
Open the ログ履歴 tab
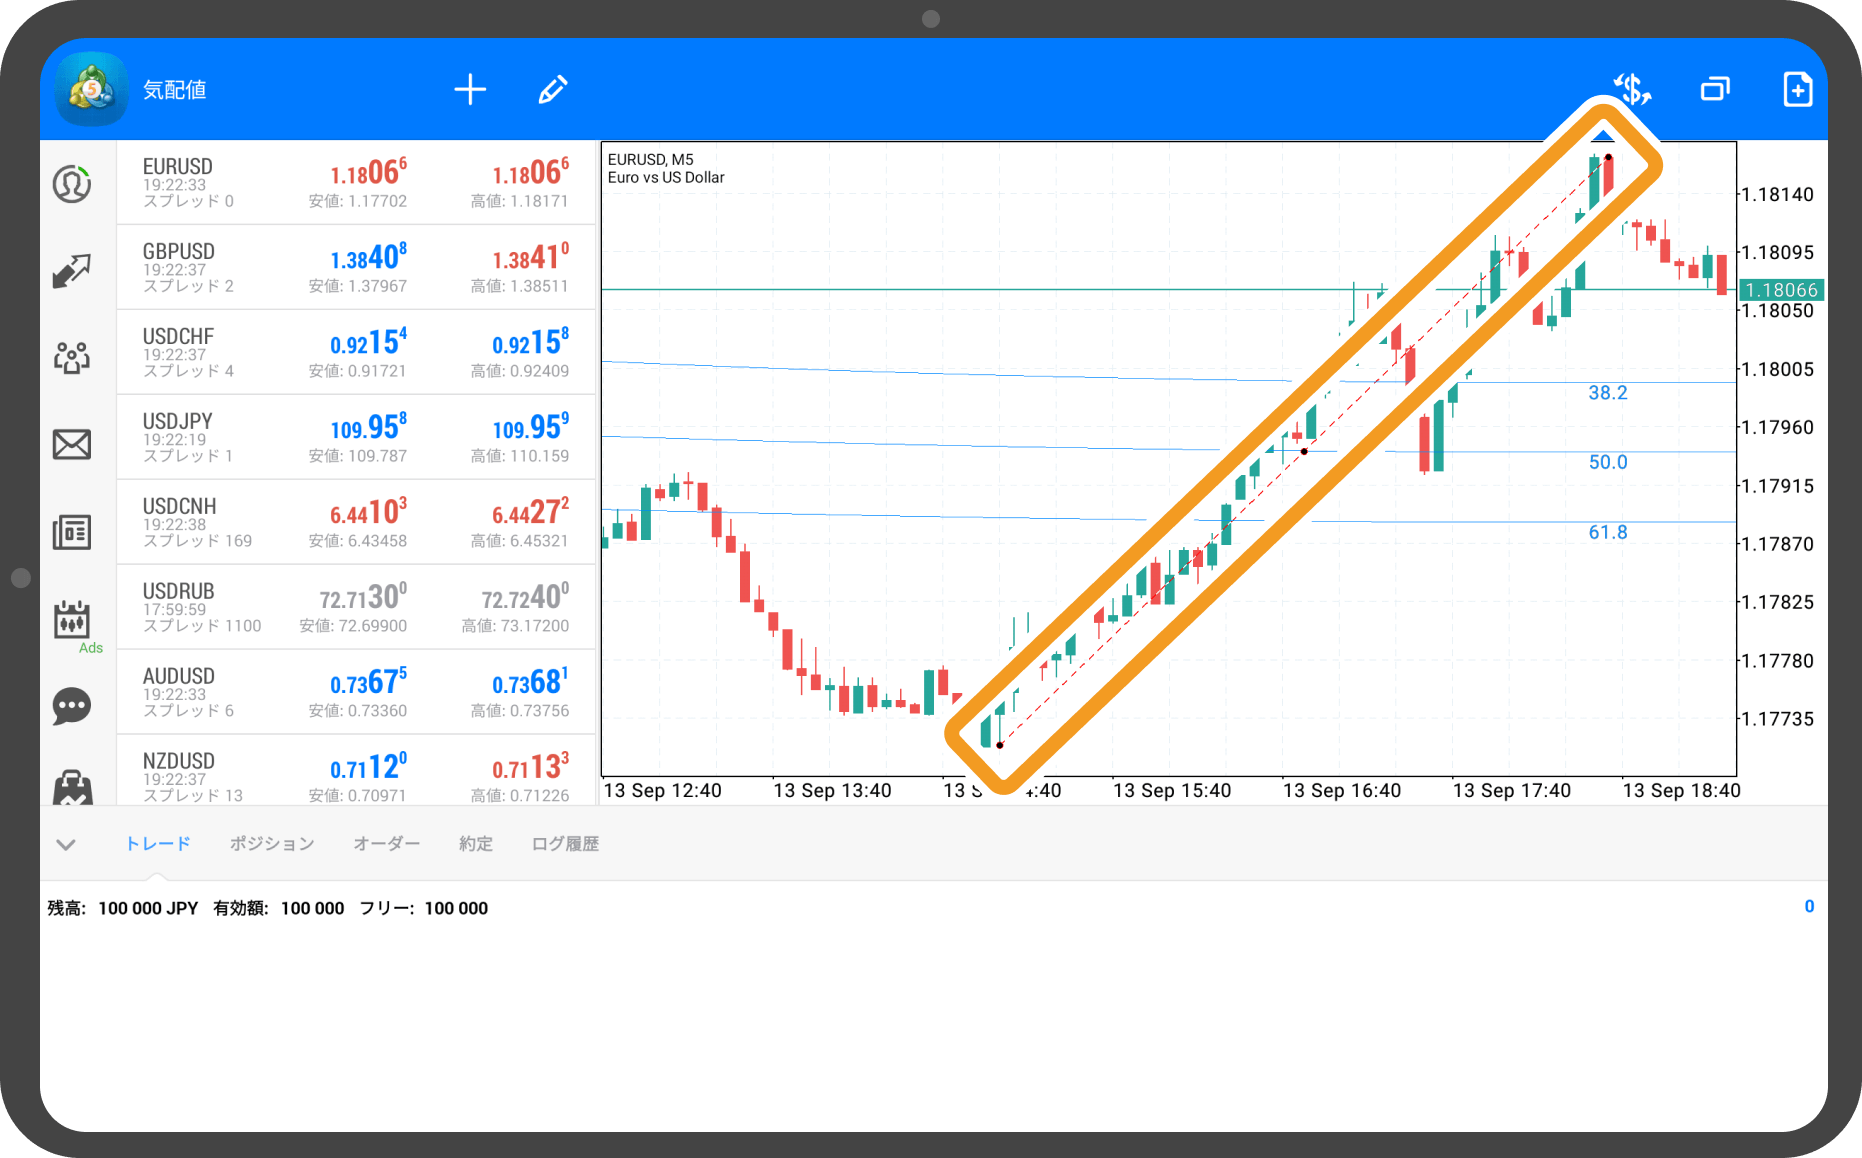tap(565, 844)
